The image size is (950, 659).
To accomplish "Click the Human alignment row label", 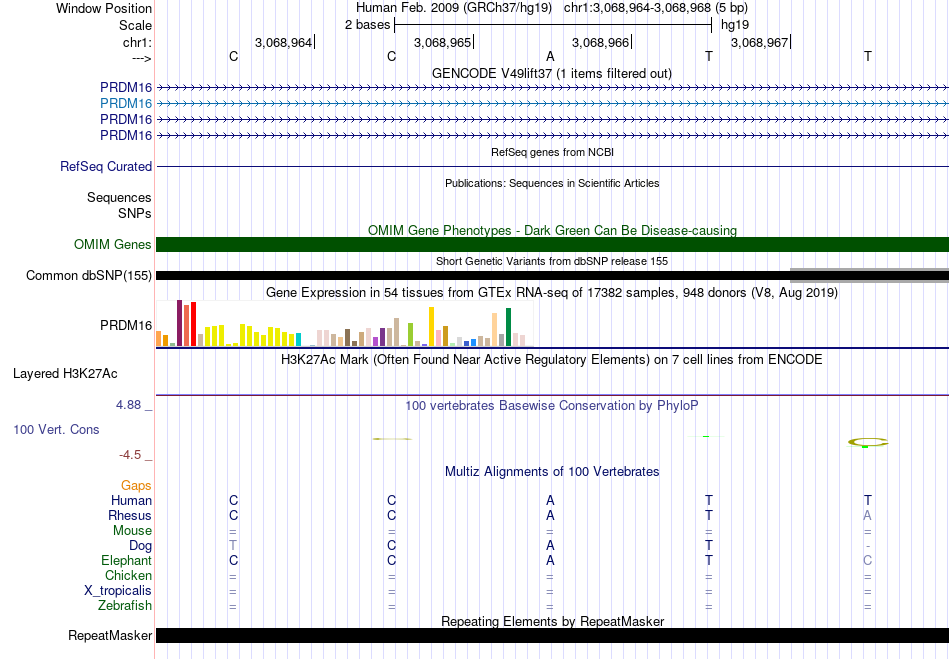I will click(x=131, y=500).
